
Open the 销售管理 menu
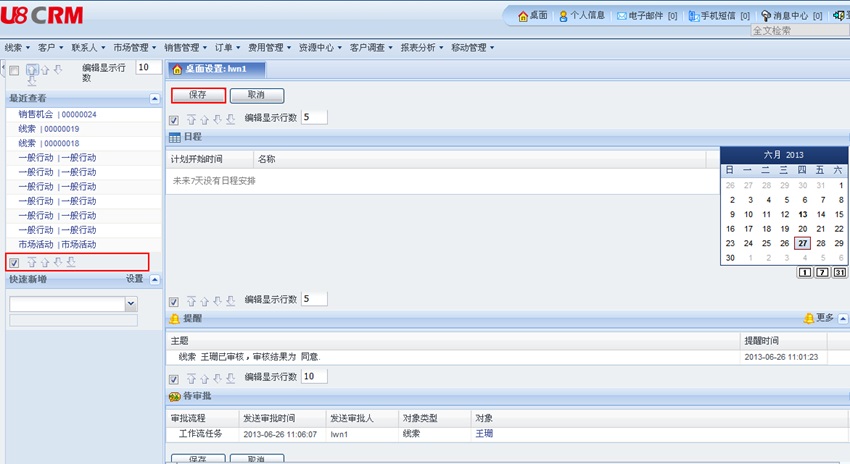point(186,48)
